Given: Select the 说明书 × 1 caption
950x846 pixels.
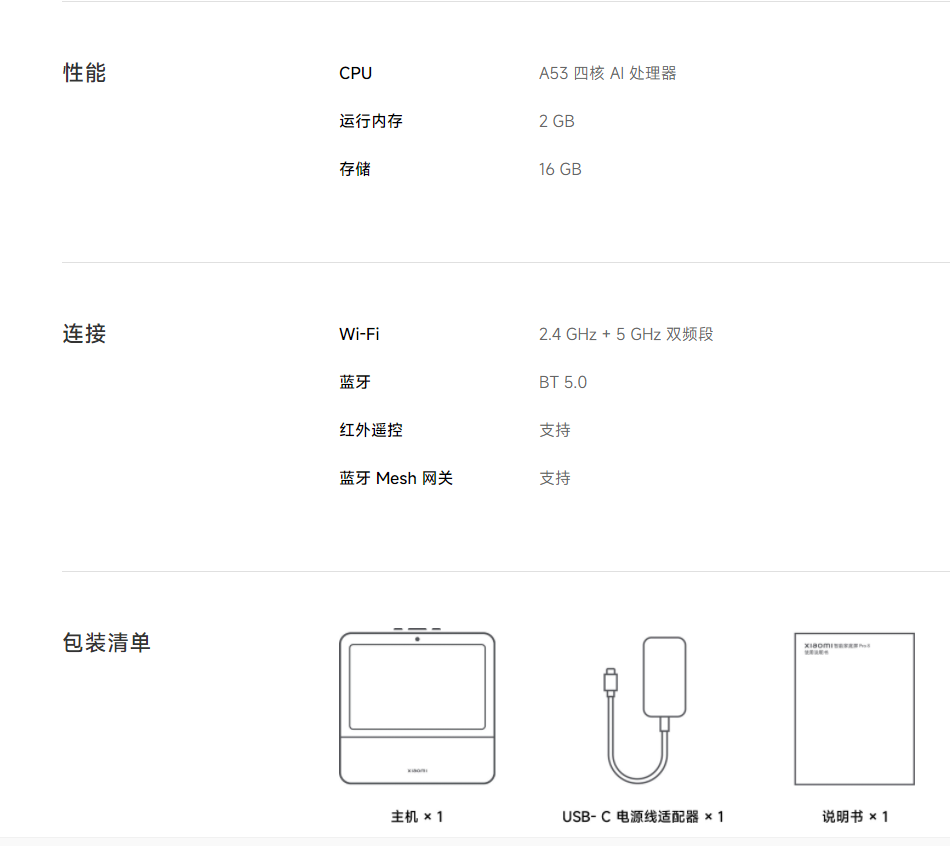Looking at the screenshot, I should coord(855,817).
